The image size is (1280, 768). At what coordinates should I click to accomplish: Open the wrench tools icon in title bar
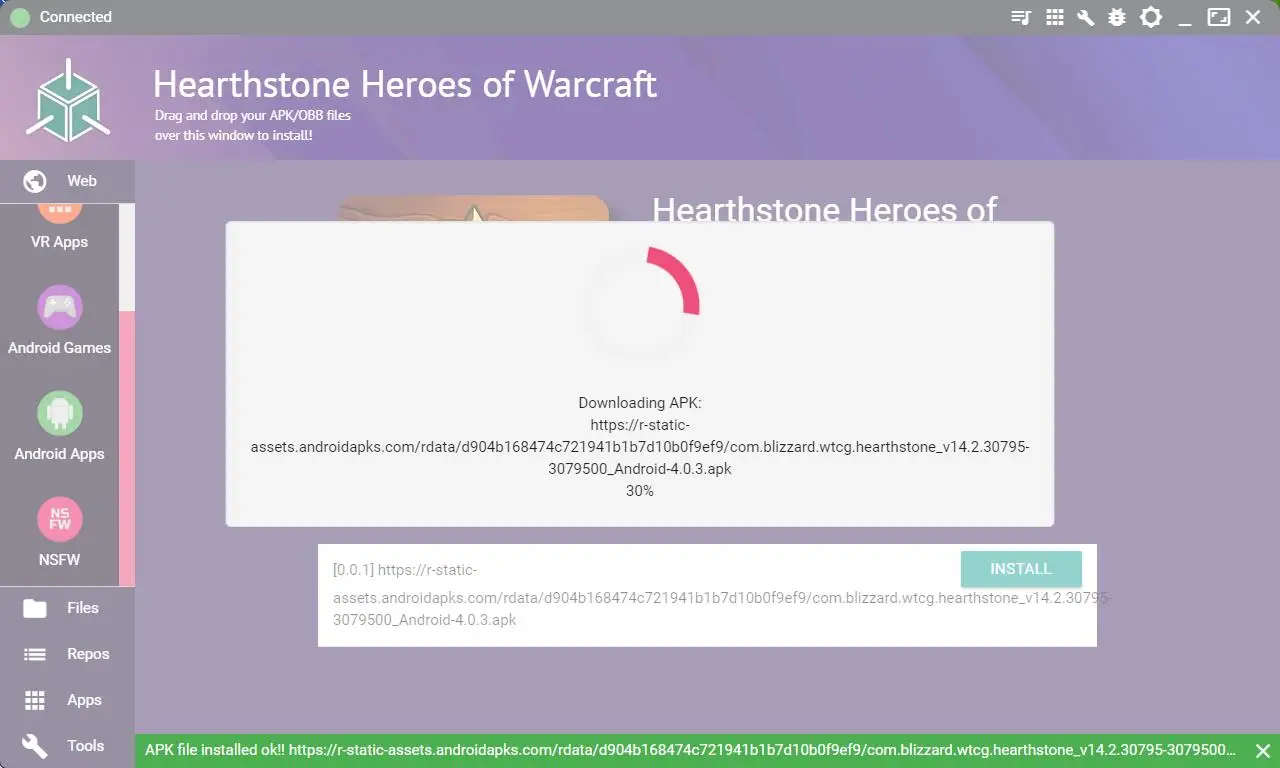click(x=1085, y=17)
